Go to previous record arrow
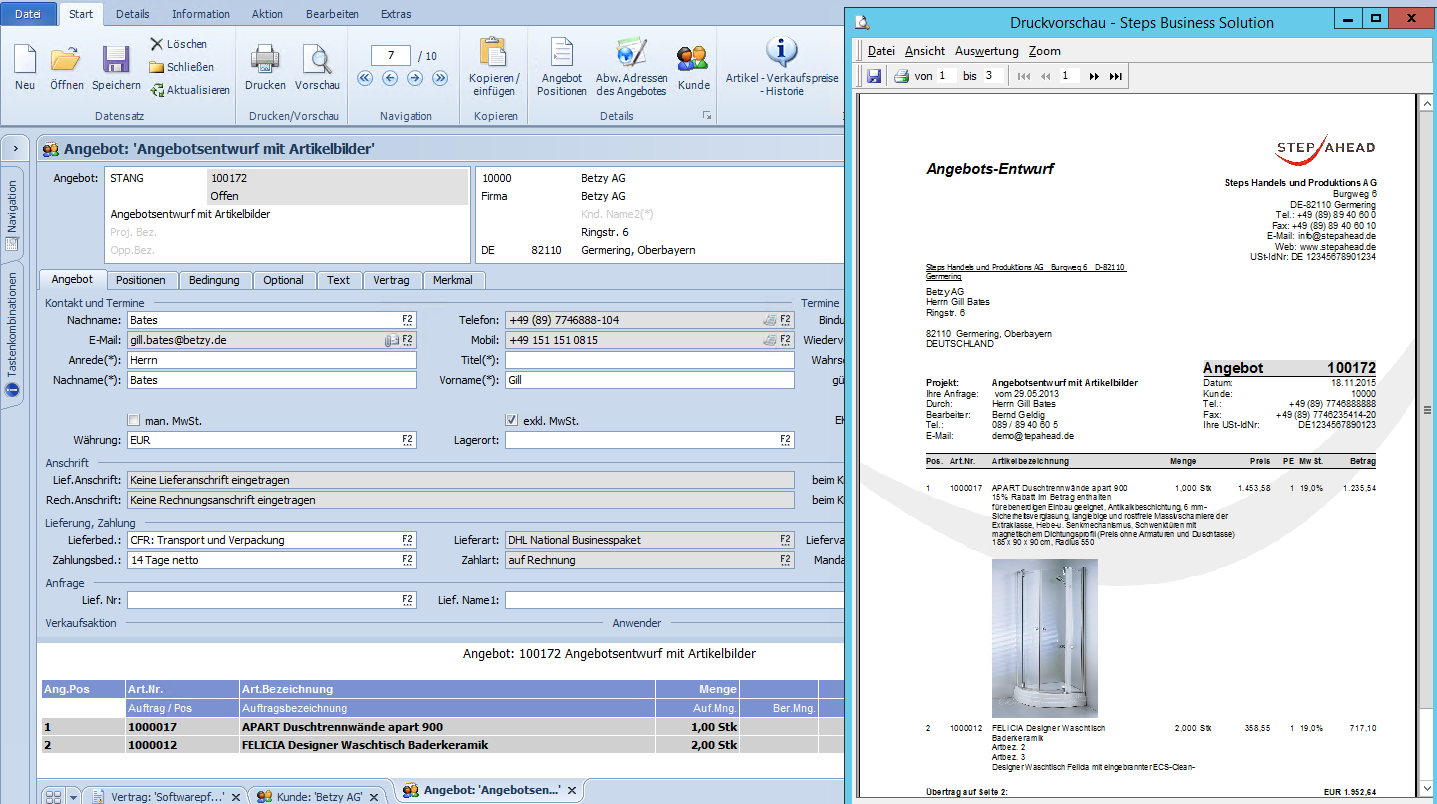The height and width of the screenshot is (804, 1437). point(390,78)
